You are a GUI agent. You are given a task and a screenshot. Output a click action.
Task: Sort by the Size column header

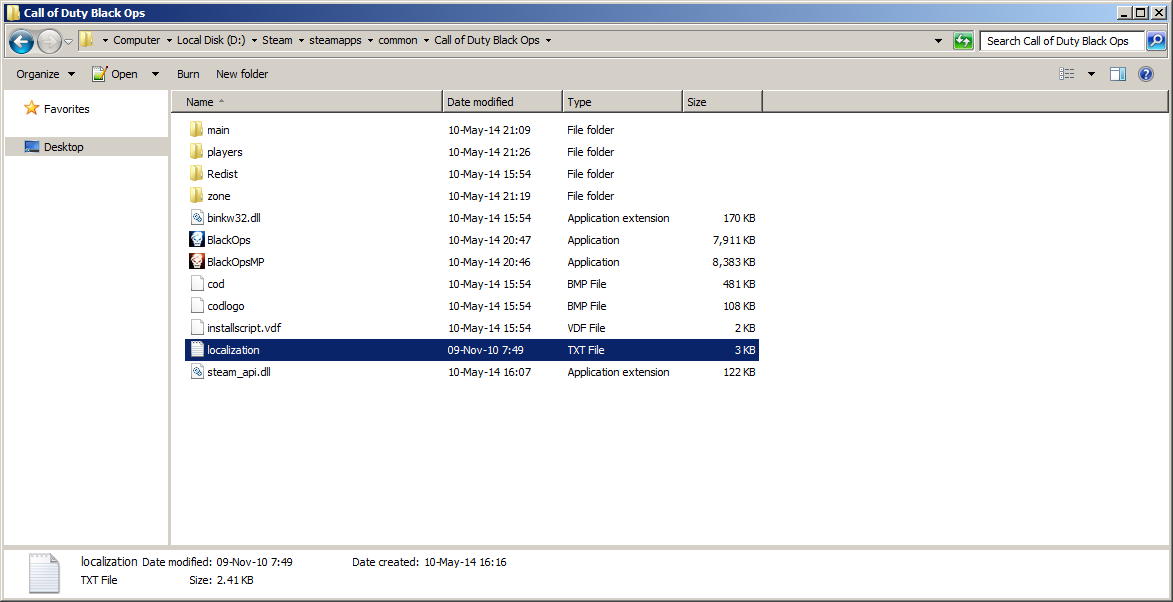point(723,102)
